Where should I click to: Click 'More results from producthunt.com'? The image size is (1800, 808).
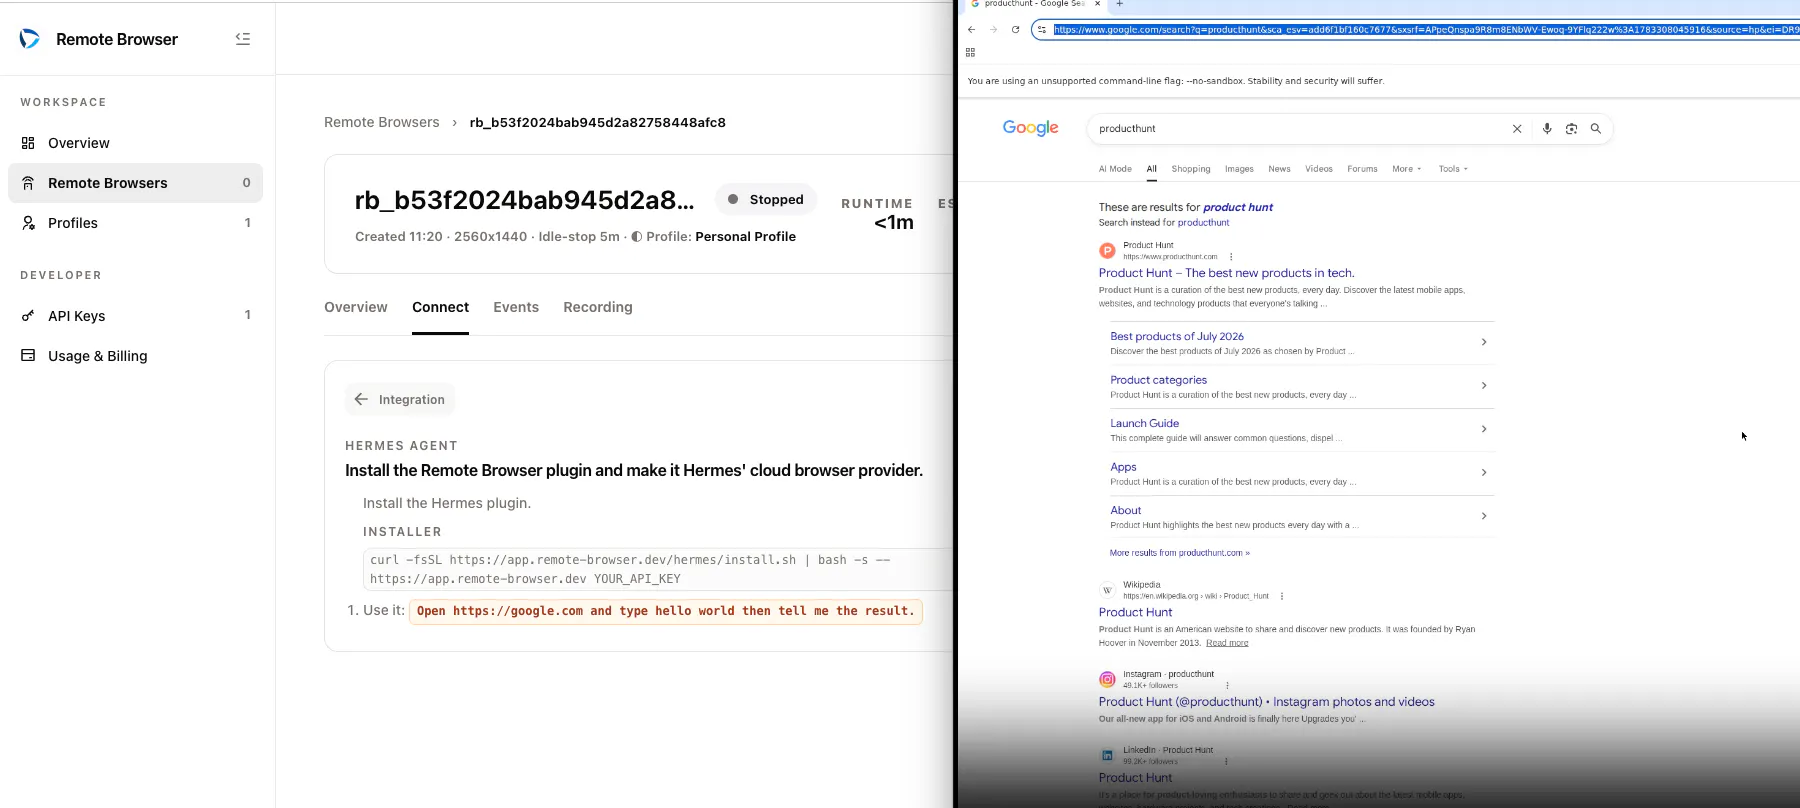click(1179, 553)
